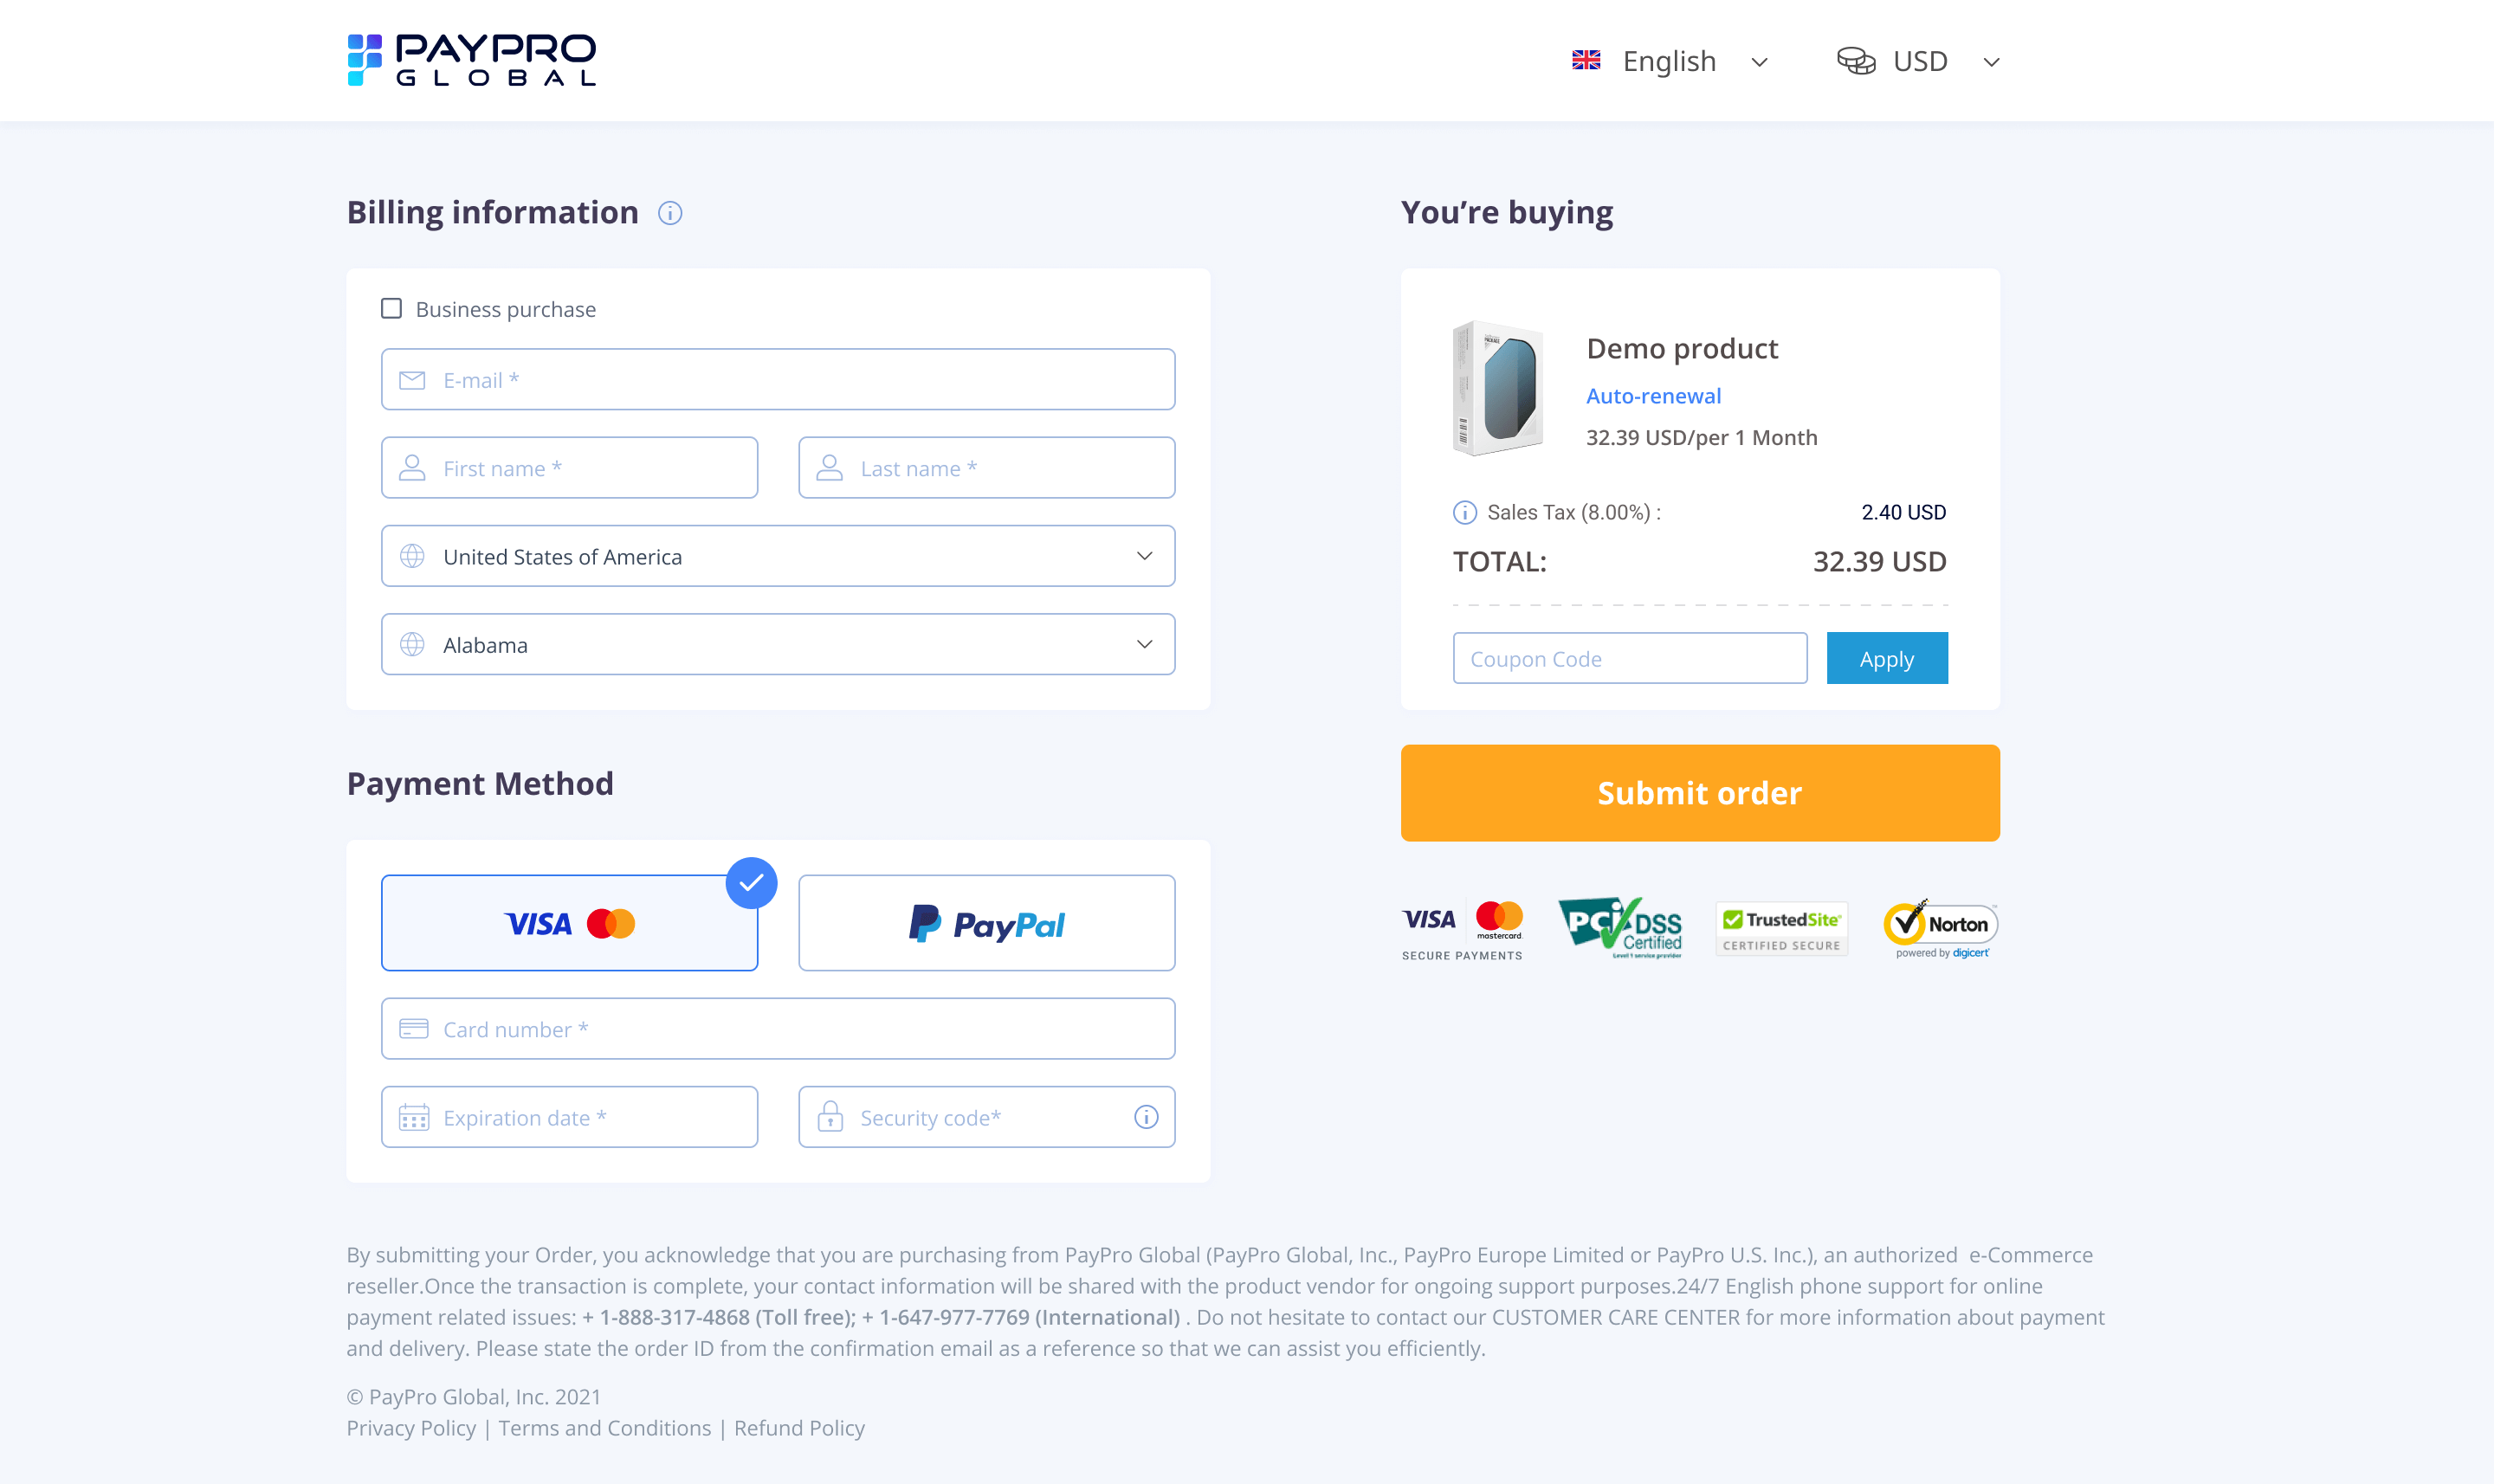Click inside the Coupon Code field
Screen dimensions: 2494x1484
point(1630,658)
